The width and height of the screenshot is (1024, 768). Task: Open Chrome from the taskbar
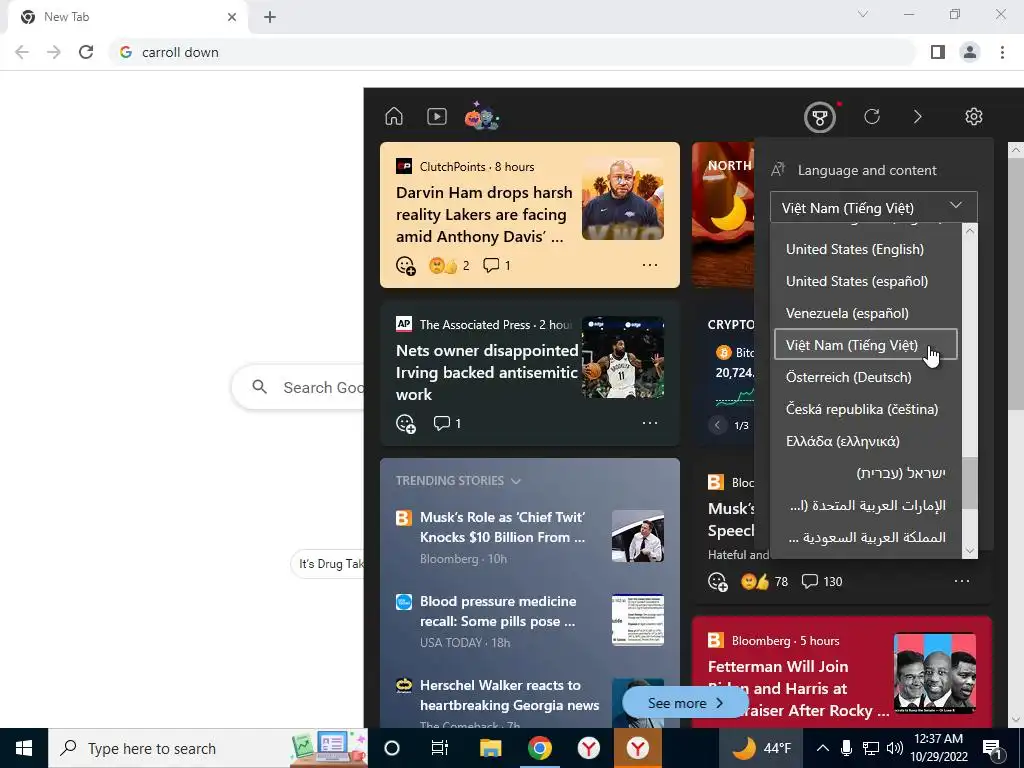(x=539, y=748)
